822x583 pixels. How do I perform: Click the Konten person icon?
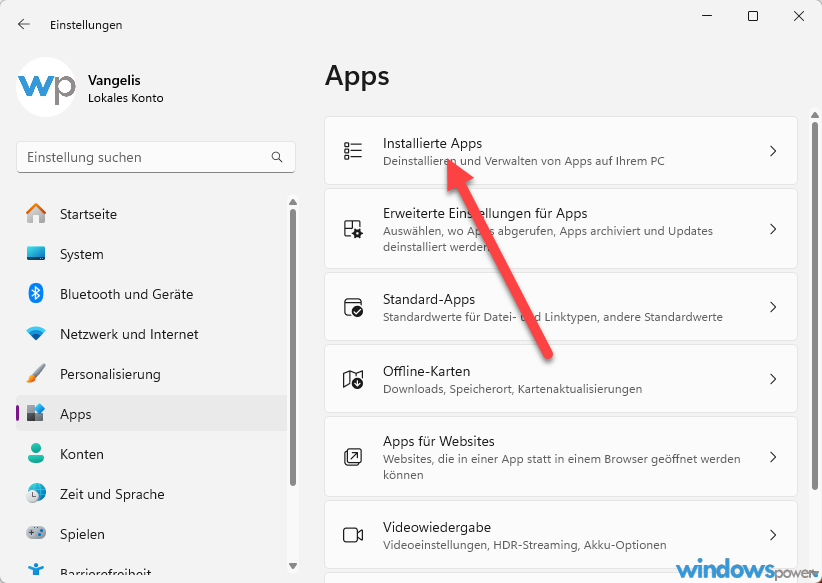[36, 454]
